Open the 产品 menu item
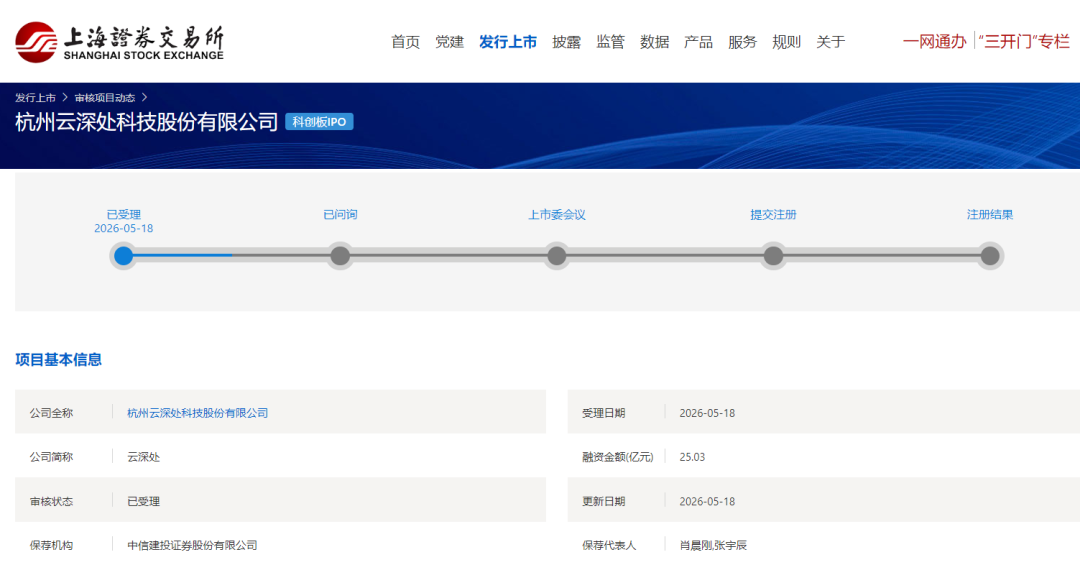The height and width of the screenshot is (565, 1080). (698, 42)
